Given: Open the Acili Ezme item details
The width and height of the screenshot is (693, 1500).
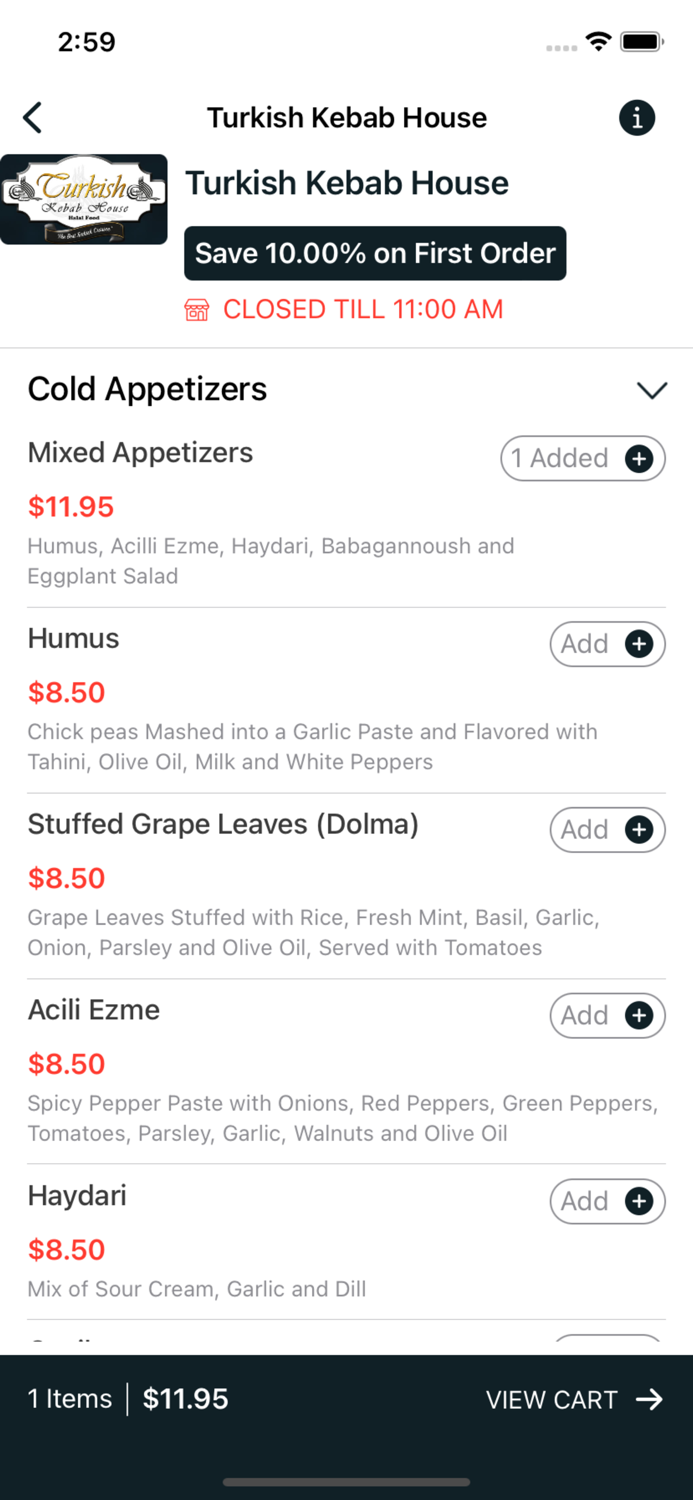Looking at the screenshot, I should pyautogui.click(x=94, y=1010).
